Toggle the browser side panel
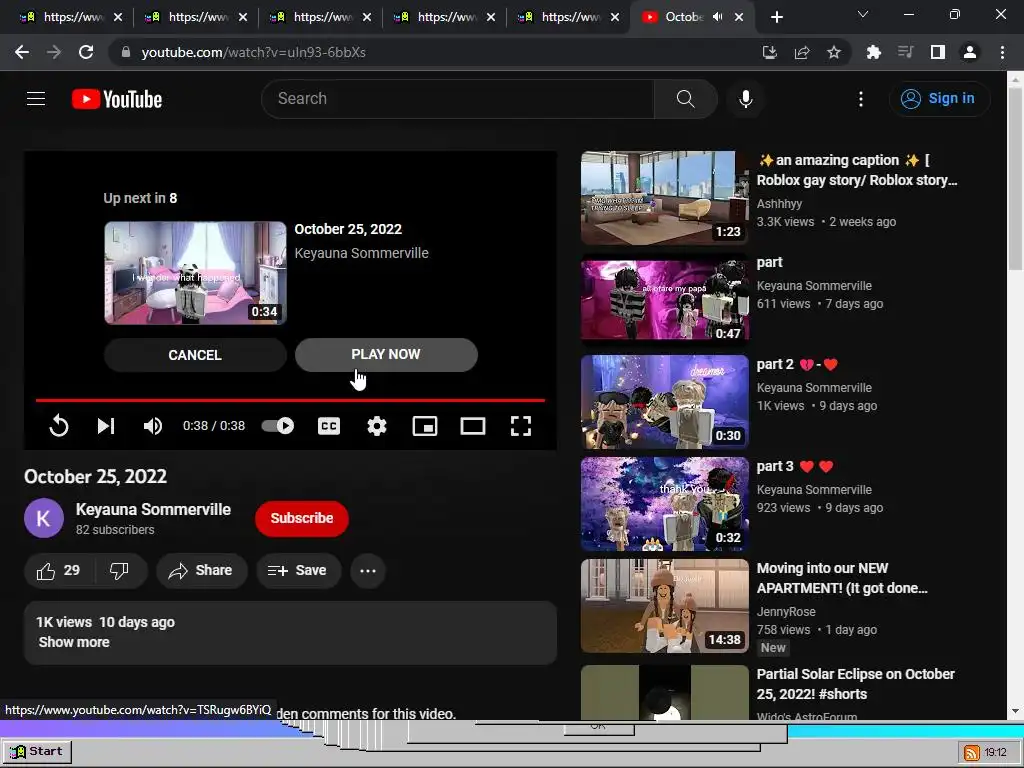 pos(938,52)
